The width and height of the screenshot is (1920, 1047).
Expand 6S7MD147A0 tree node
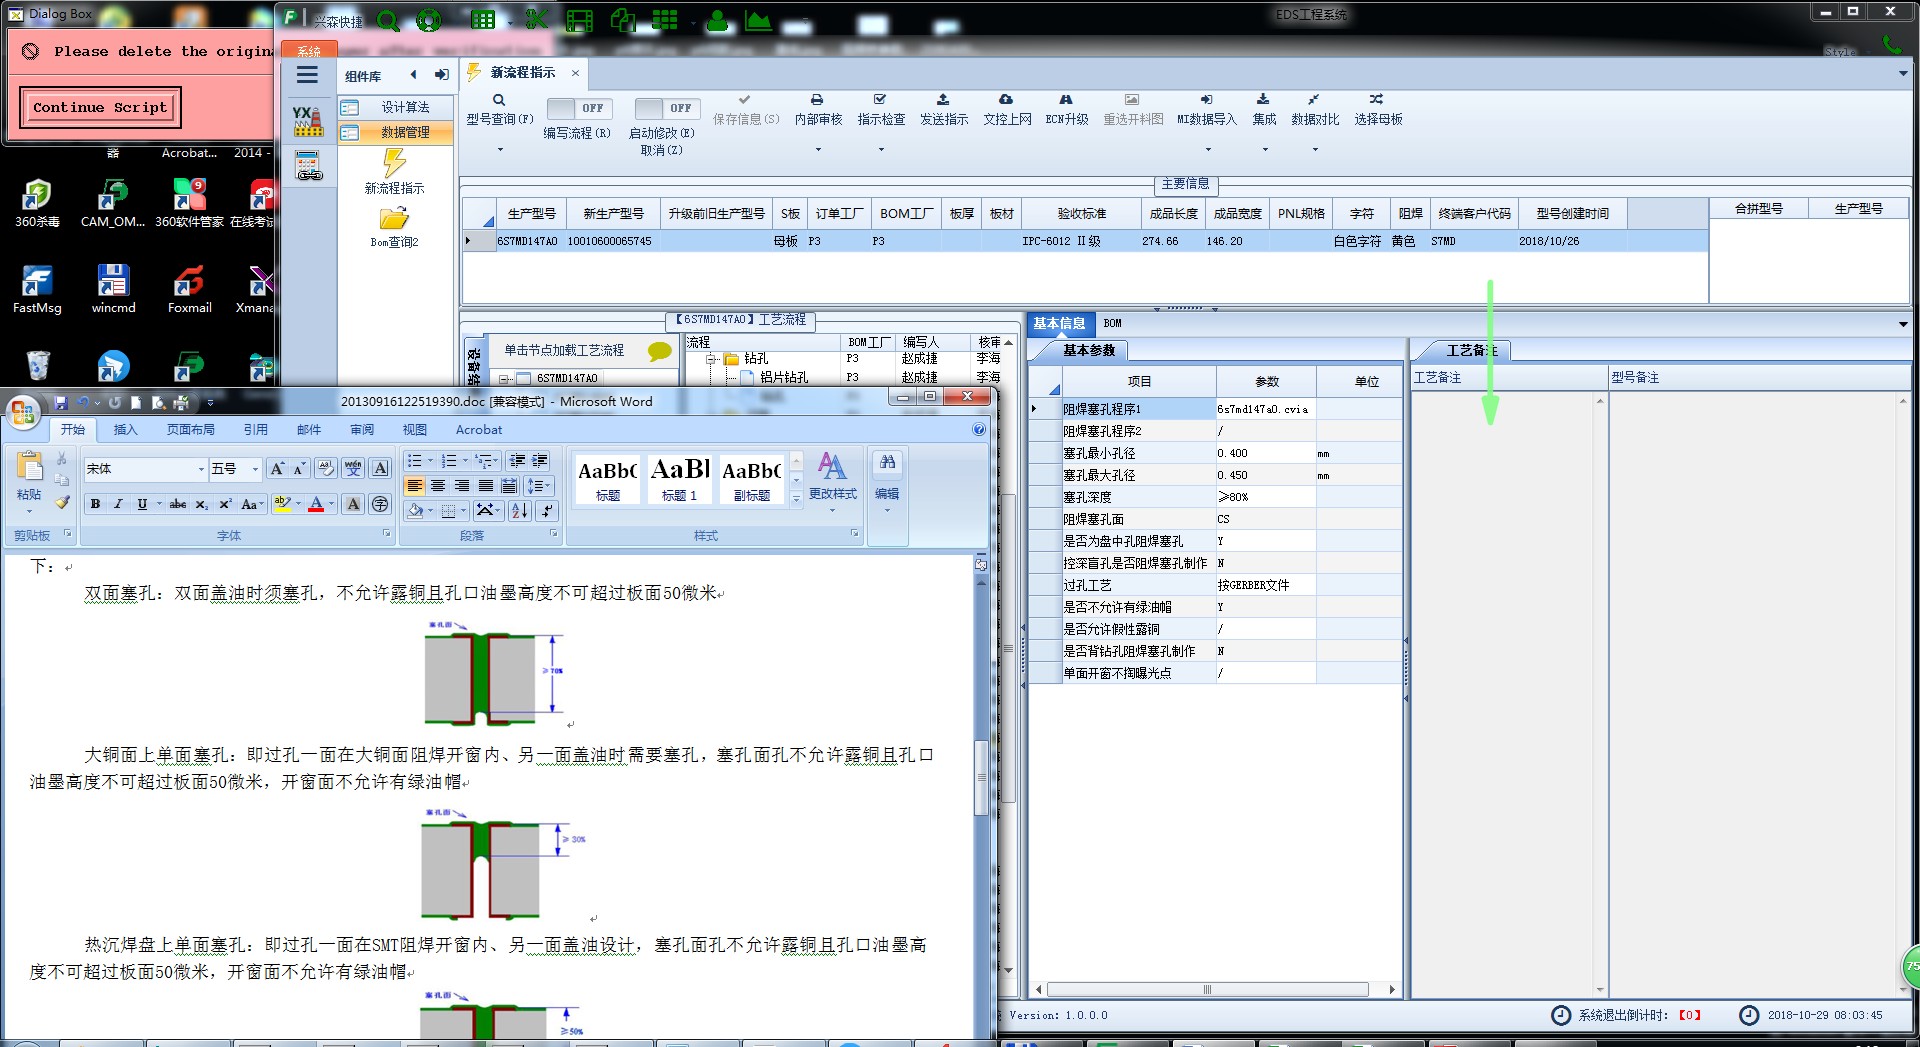pyautogui.click(x=505, y=379)
